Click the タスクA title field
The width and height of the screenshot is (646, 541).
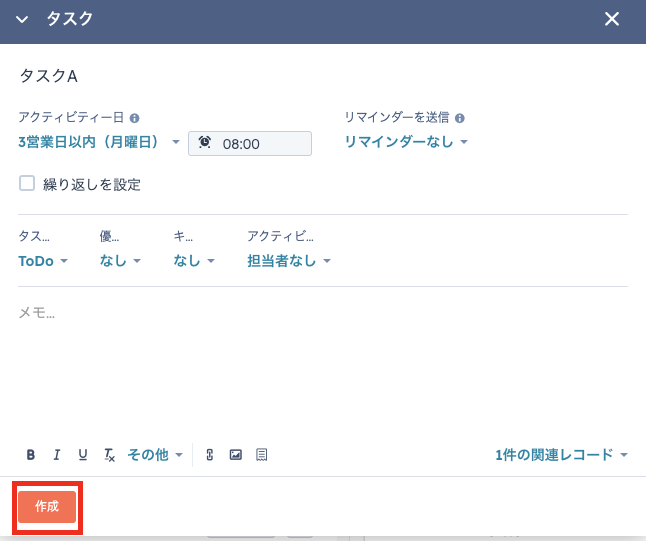tap(200, 76)
